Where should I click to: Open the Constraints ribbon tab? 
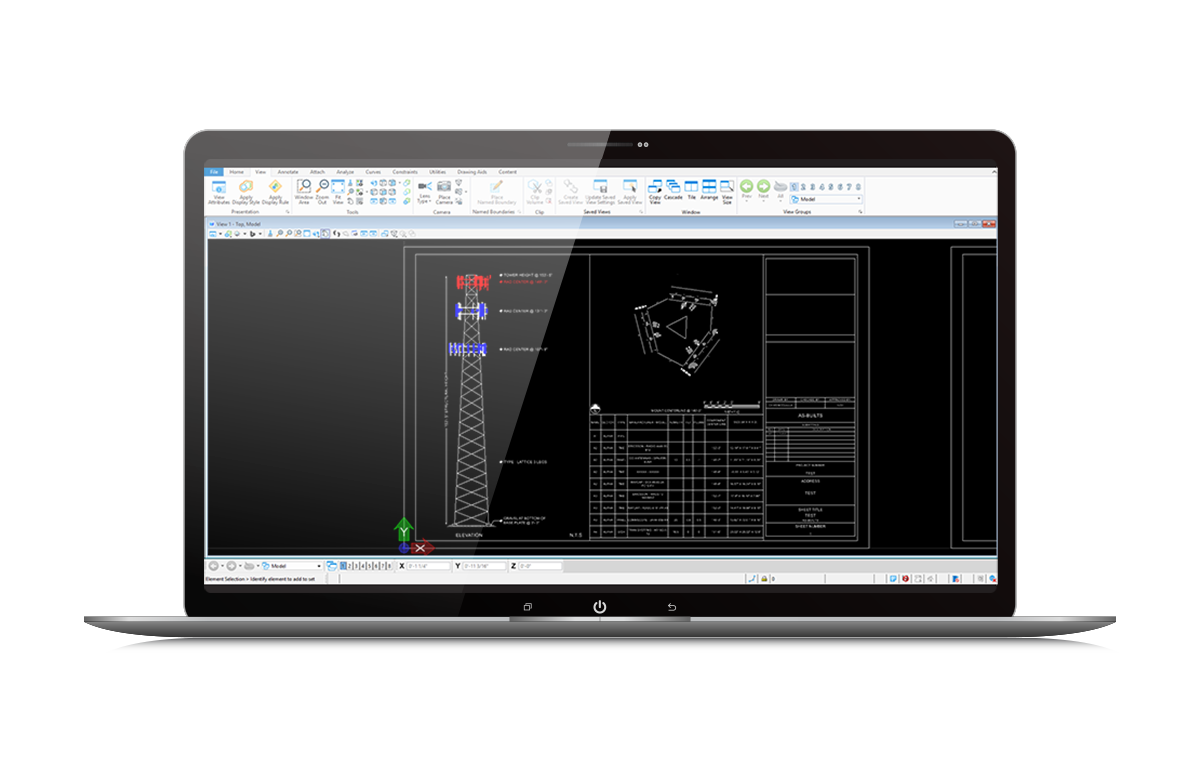[x=404, y=172]
